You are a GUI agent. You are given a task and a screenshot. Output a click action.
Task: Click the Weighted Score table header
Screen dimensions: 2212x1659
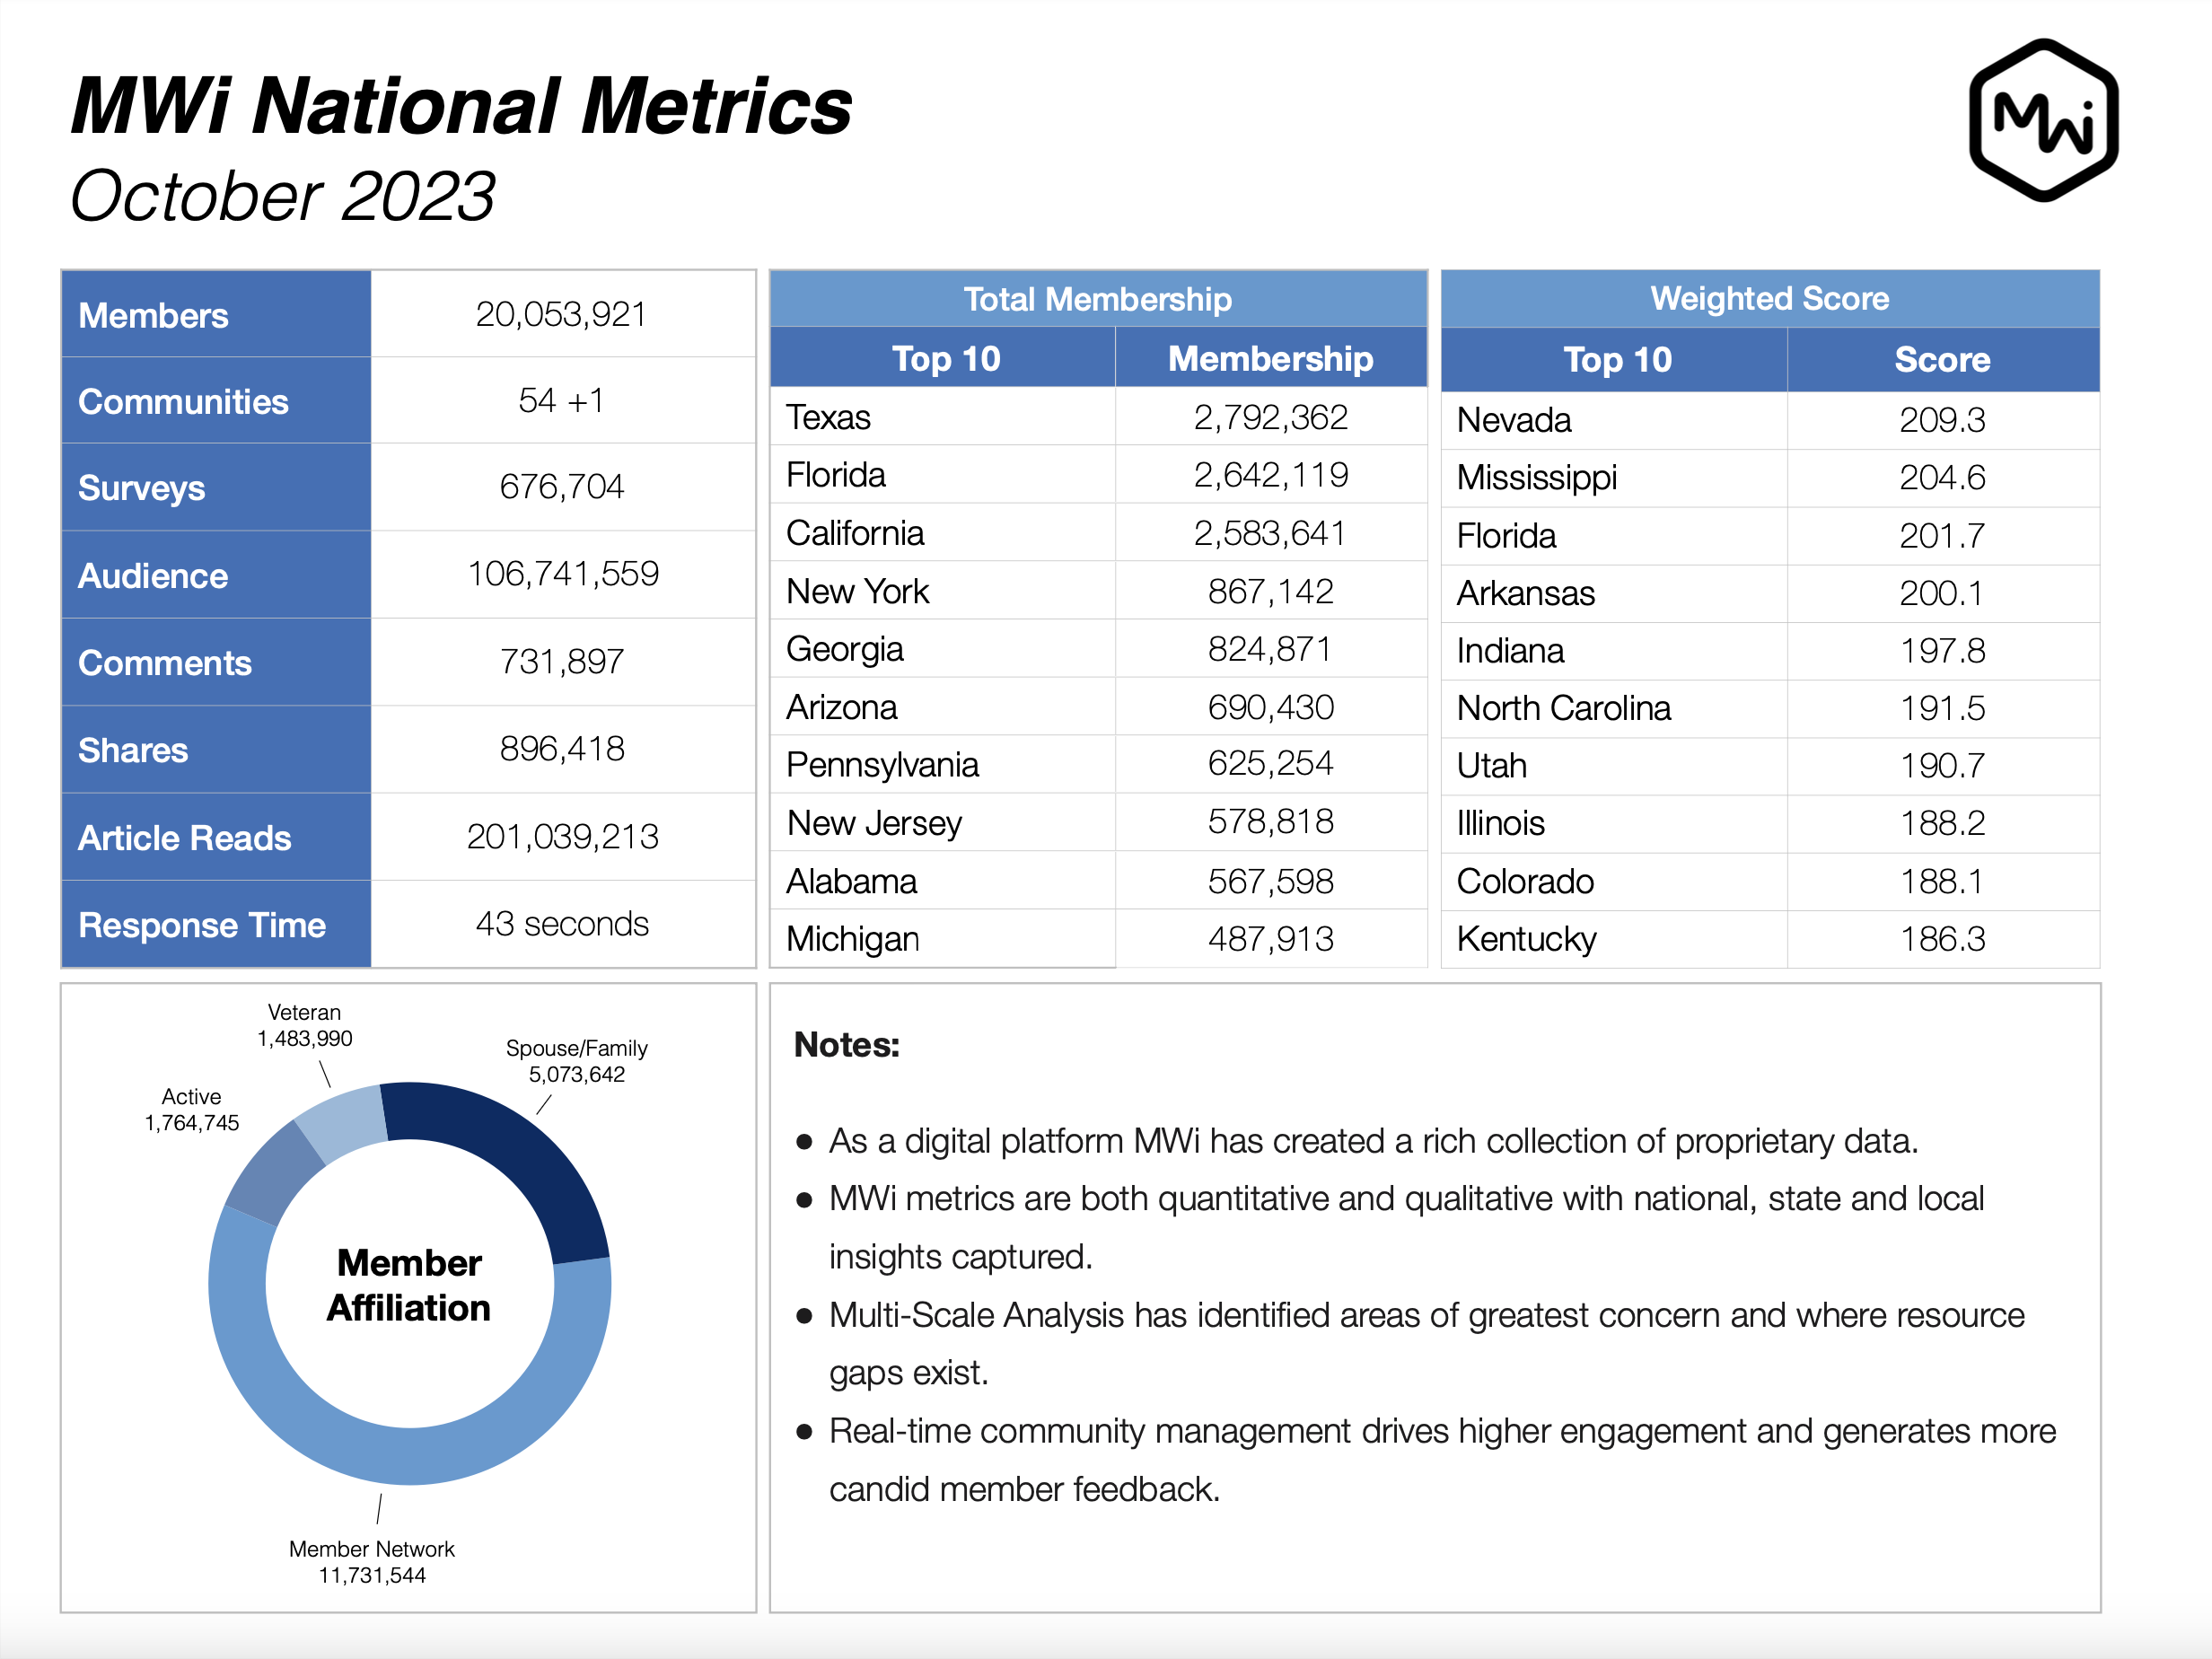click(x=1770, y=299)
